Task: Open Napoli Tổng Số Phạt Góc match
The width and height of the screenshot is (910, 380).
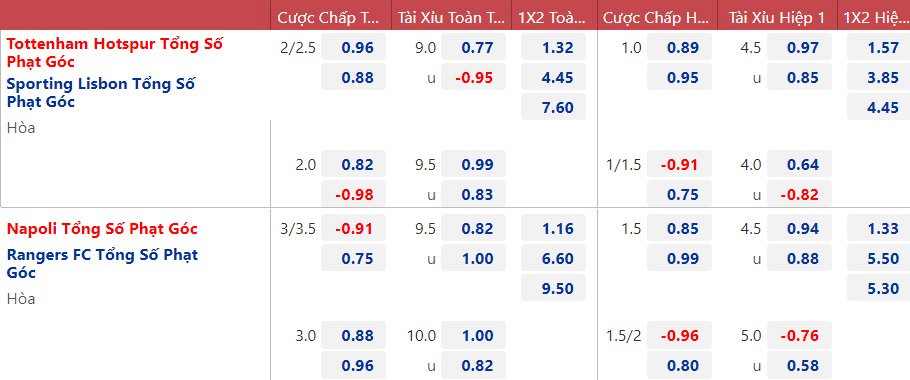Action: 102,229
